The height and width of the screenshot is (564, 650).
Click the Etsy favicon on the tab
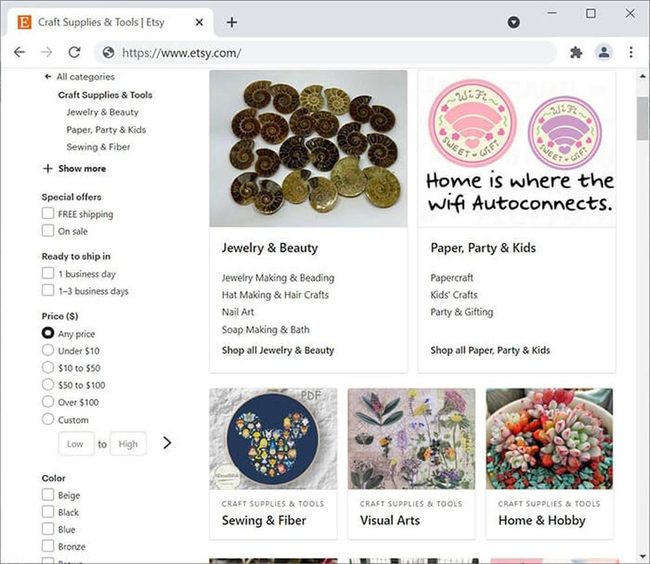(x=24, y=22)
